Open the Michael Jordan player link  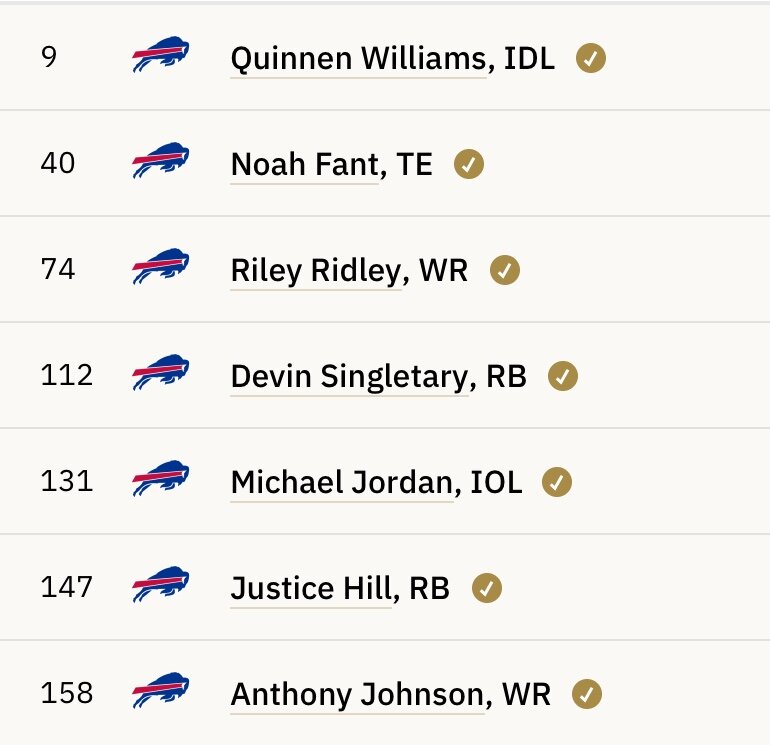[x=342, y=483]
